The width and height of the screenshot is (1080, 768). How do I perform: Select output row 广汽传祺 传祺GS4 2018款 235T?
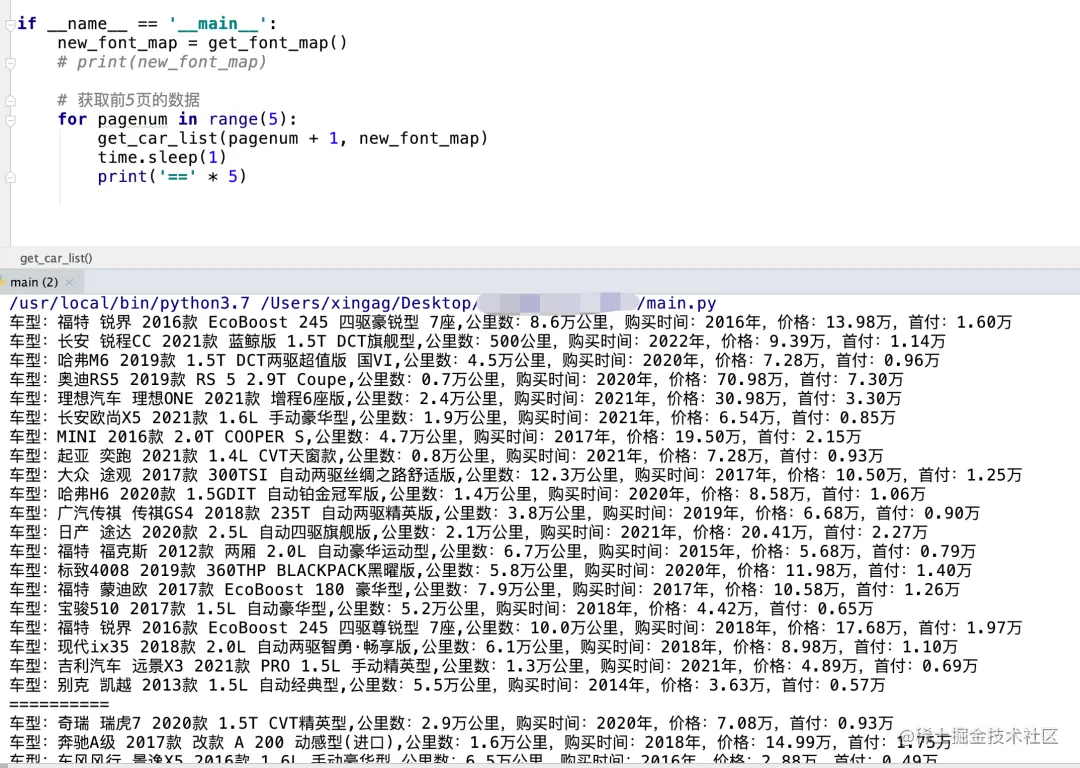(x=494, y=513)
